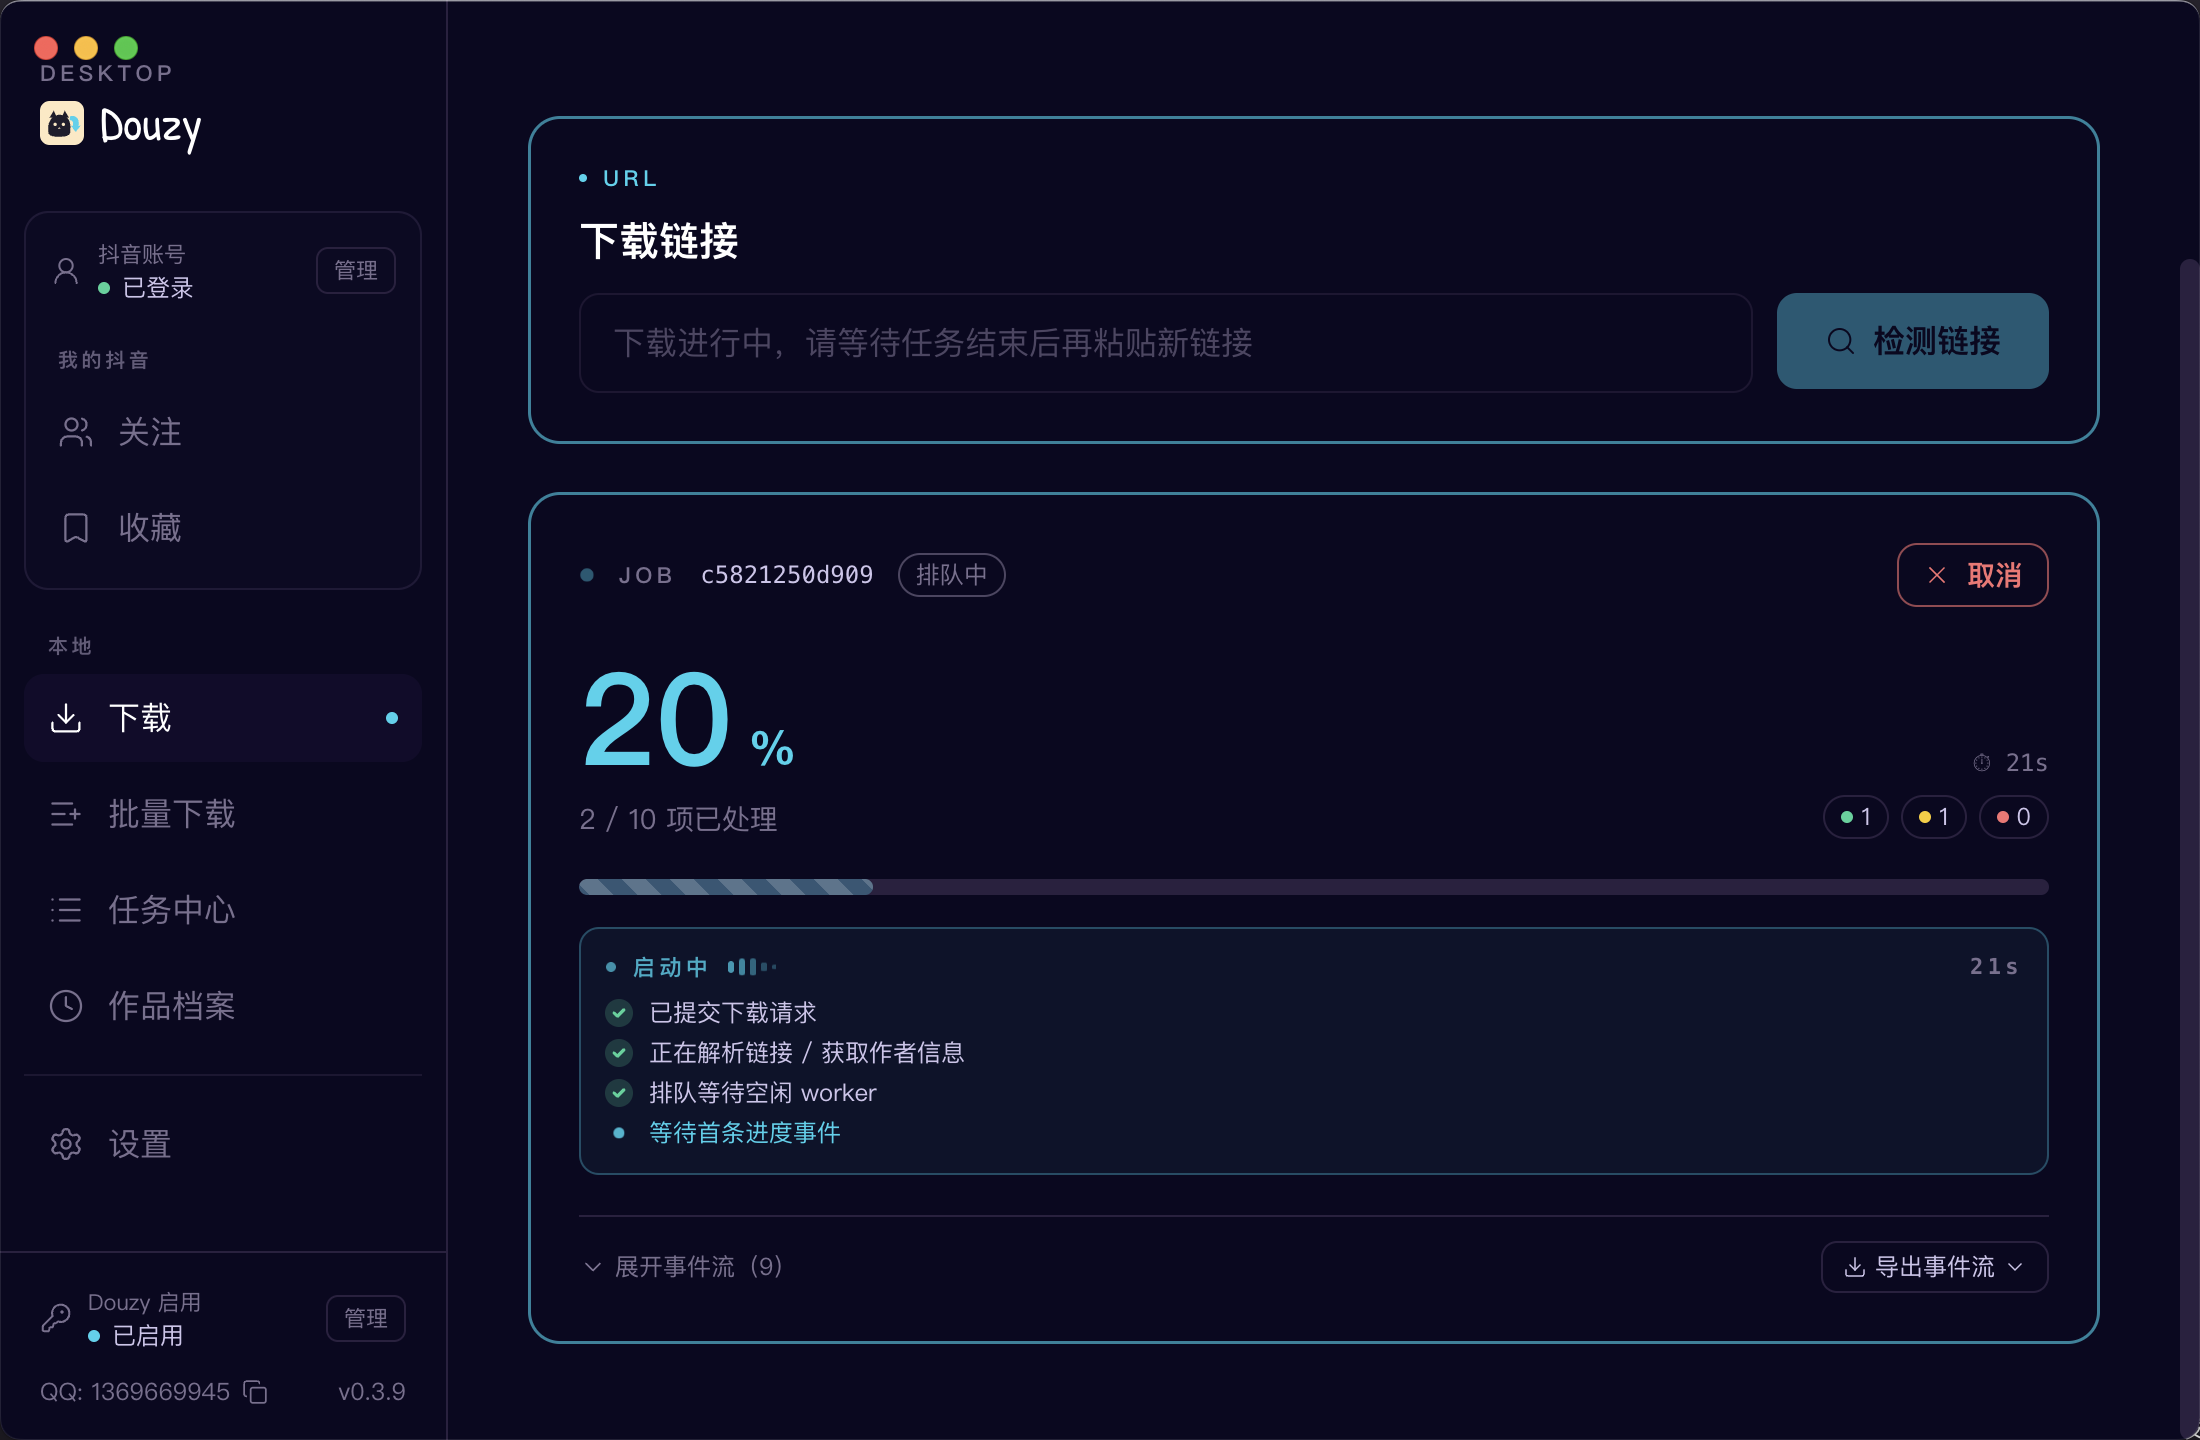This screenshot has width=2200, height=1440.
Task: Click the 检测链接 detect link button
Action: click(1912, 341)
